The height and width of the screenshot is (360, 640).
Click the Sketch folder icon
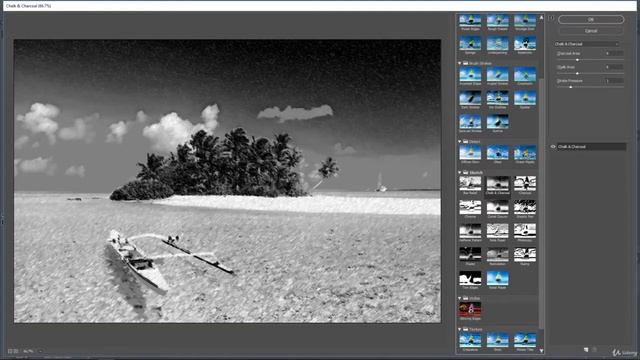[x=465, y=173]
